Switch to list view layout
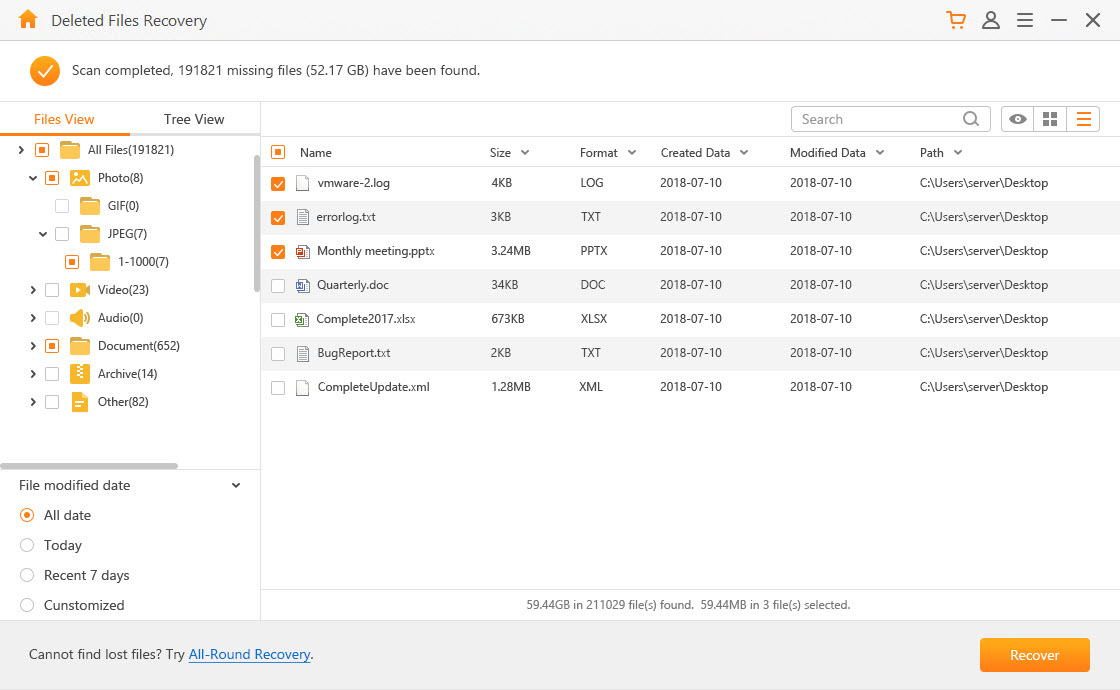This screenshot has height=690, width=1120. tap(1084, 118)
